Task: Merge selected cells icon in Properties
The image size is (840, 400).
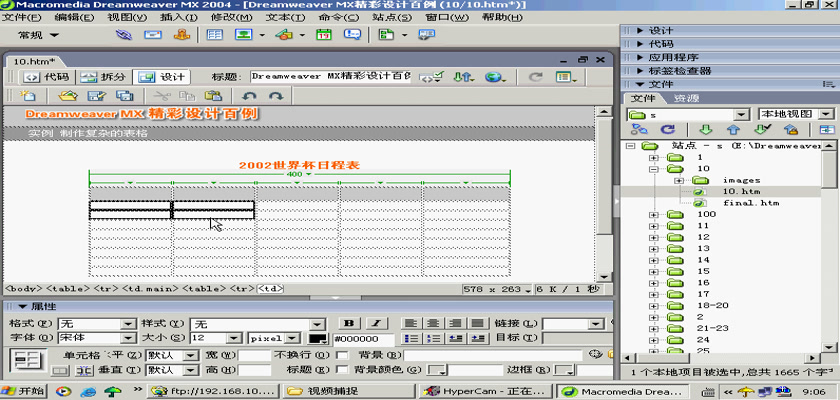Action: click(x=60, y=370)
